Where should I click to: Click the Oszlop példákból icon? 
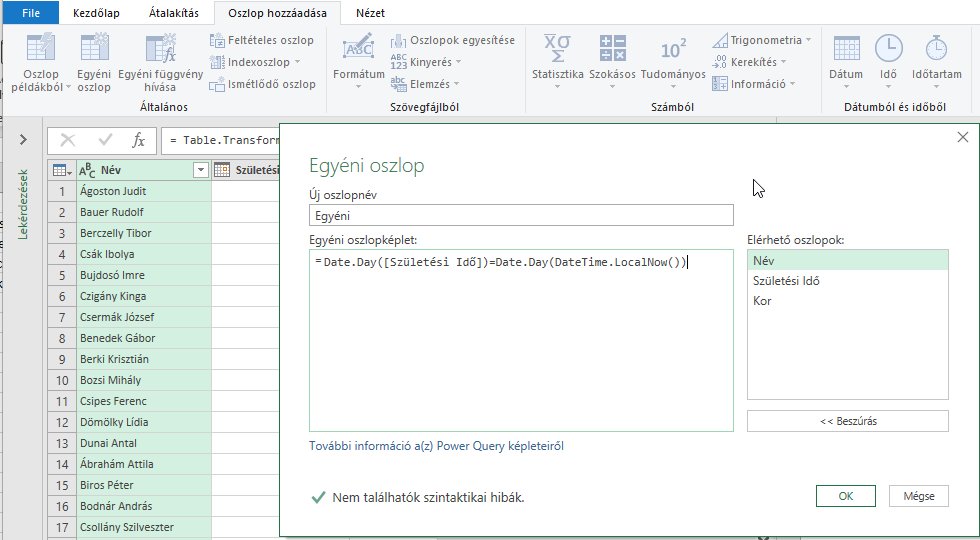pos(41,48)
